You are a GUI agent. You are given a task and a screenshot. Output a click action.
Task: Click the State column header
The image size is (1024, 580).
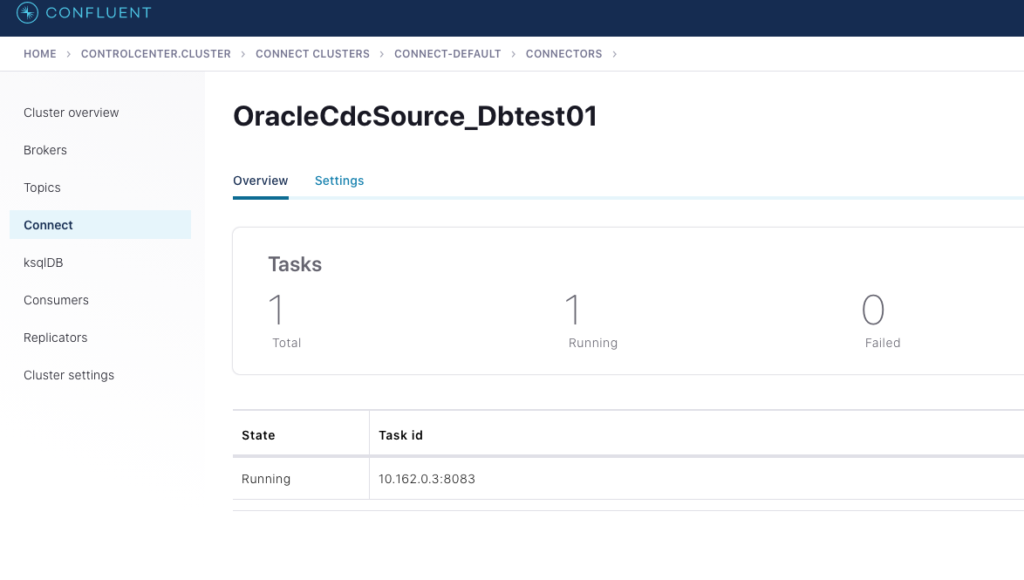click(258, 436)
